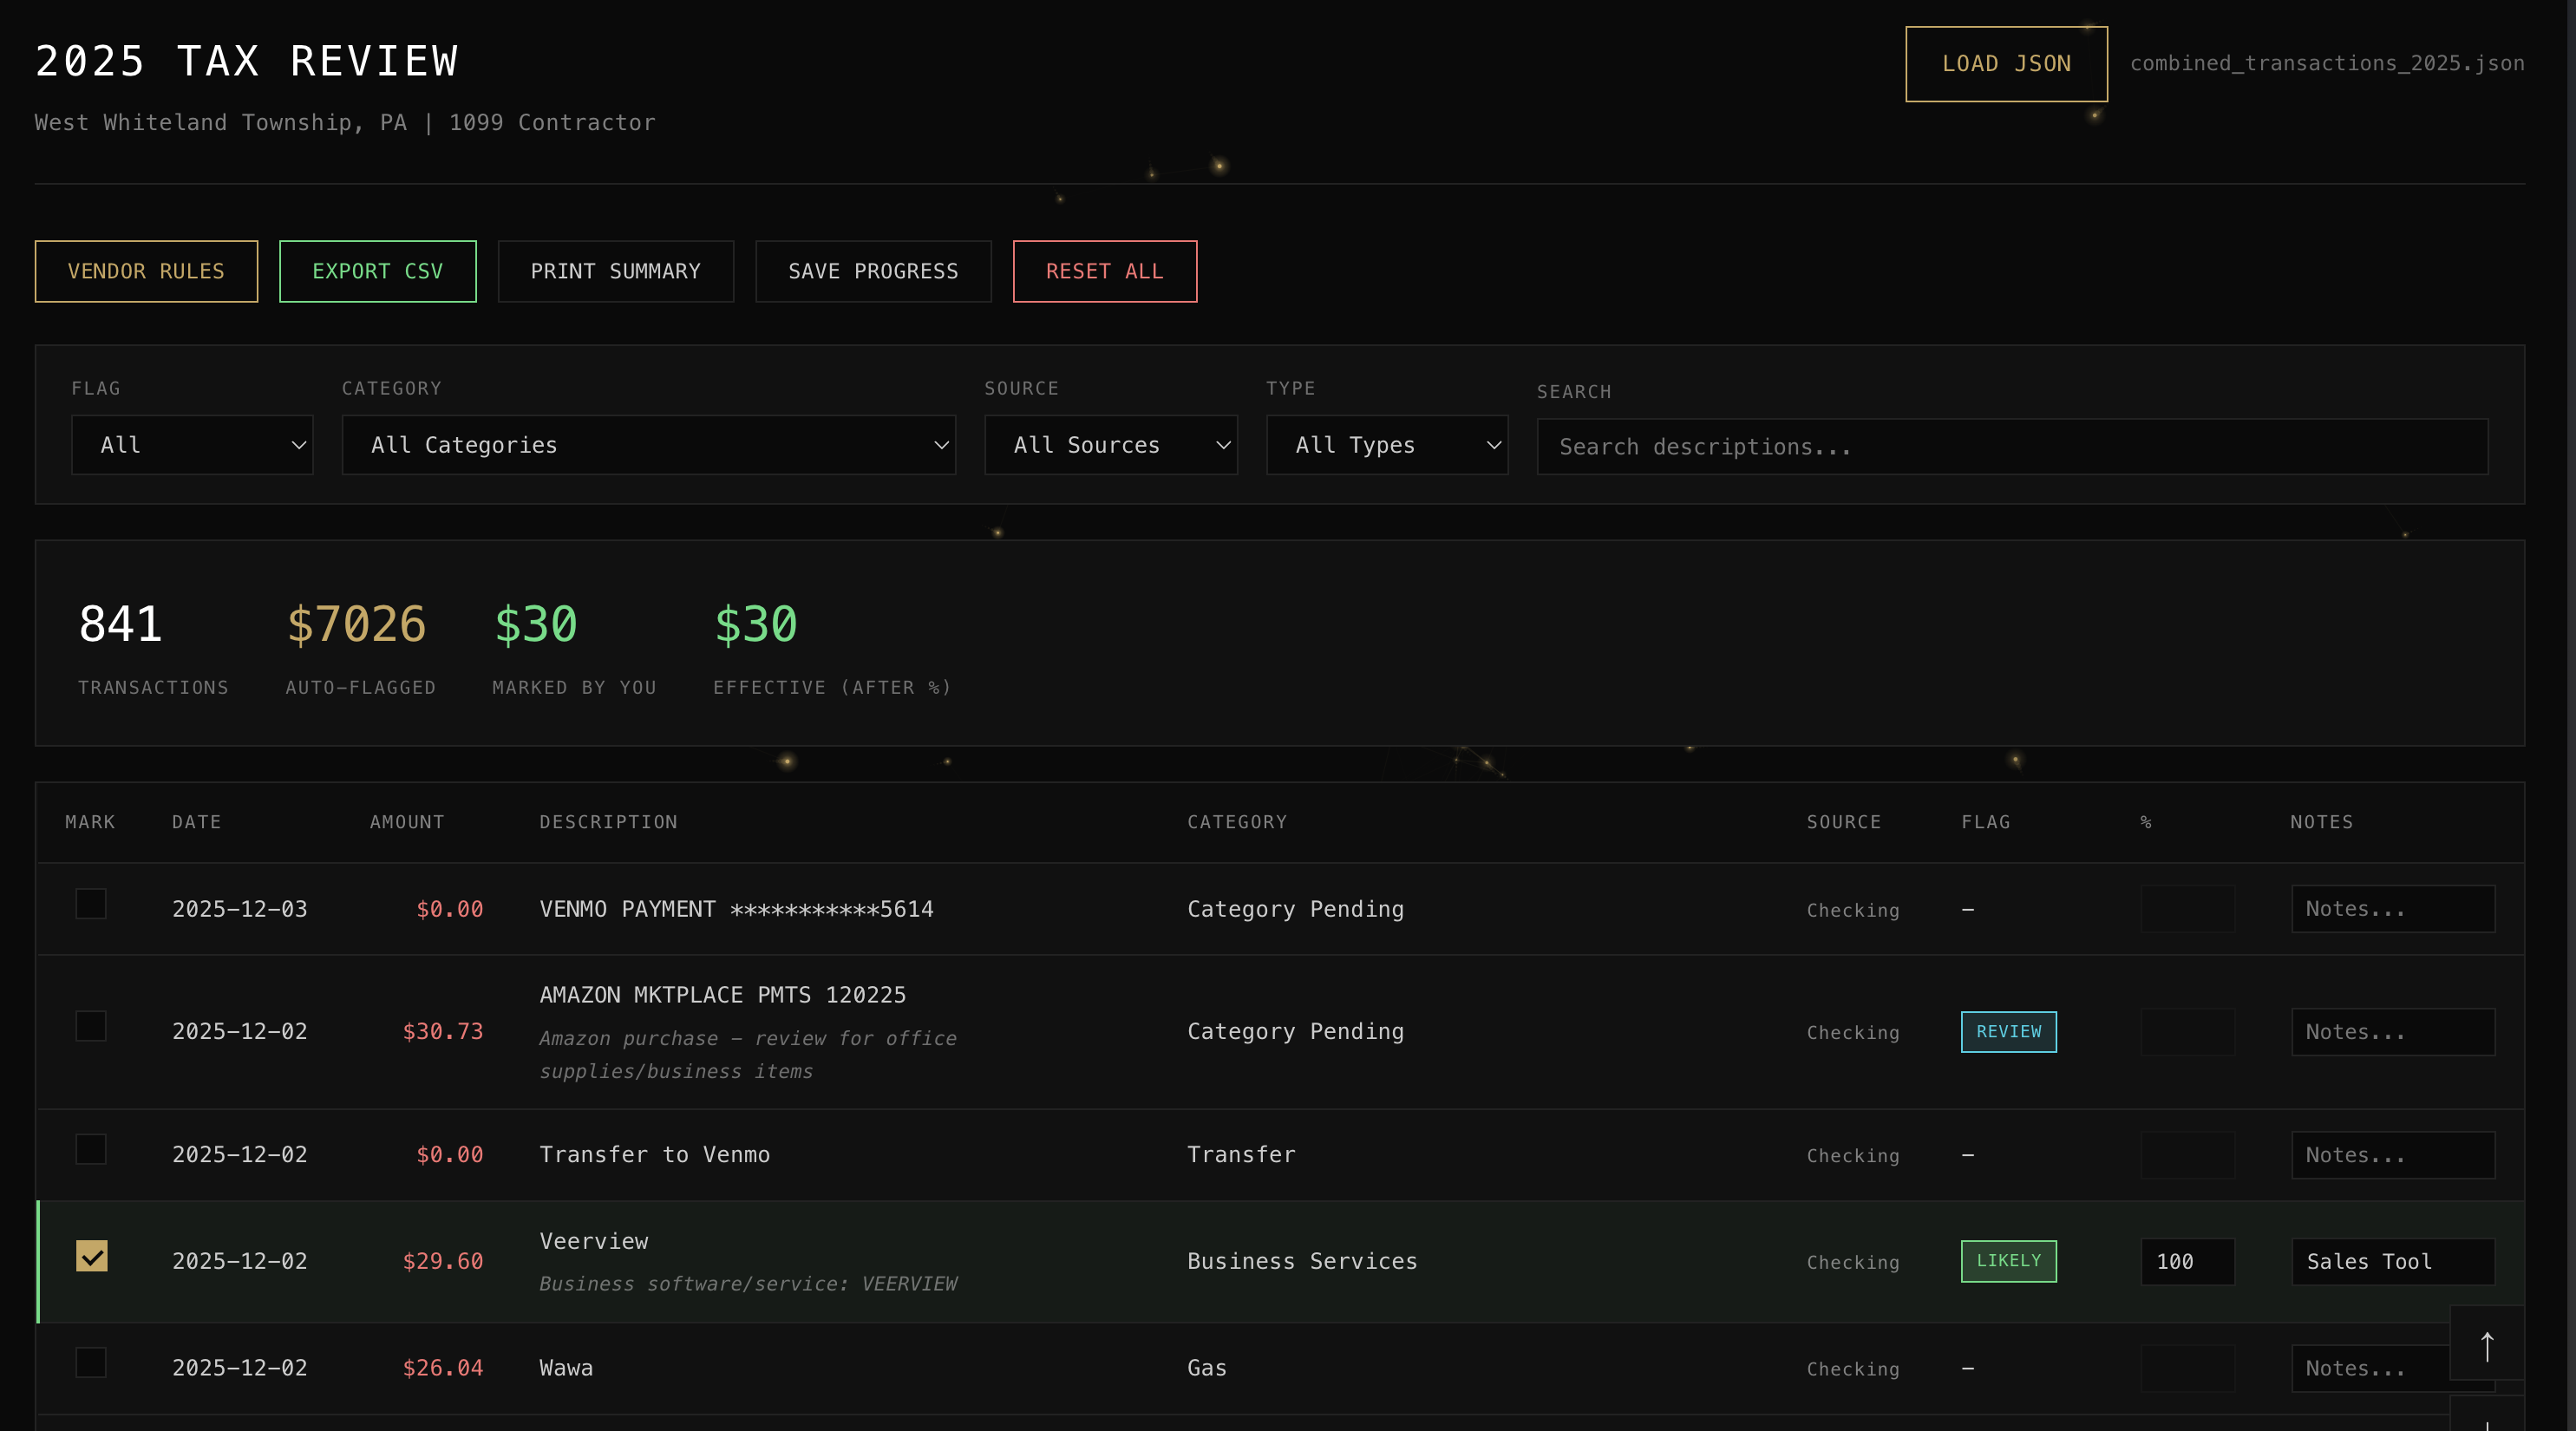This screenshot has width=2576, height=1431.
Task: Mark the AMAZON MKTPLACE PMTS transaction
Action: pyautogui.click(x=92, y=1027)
